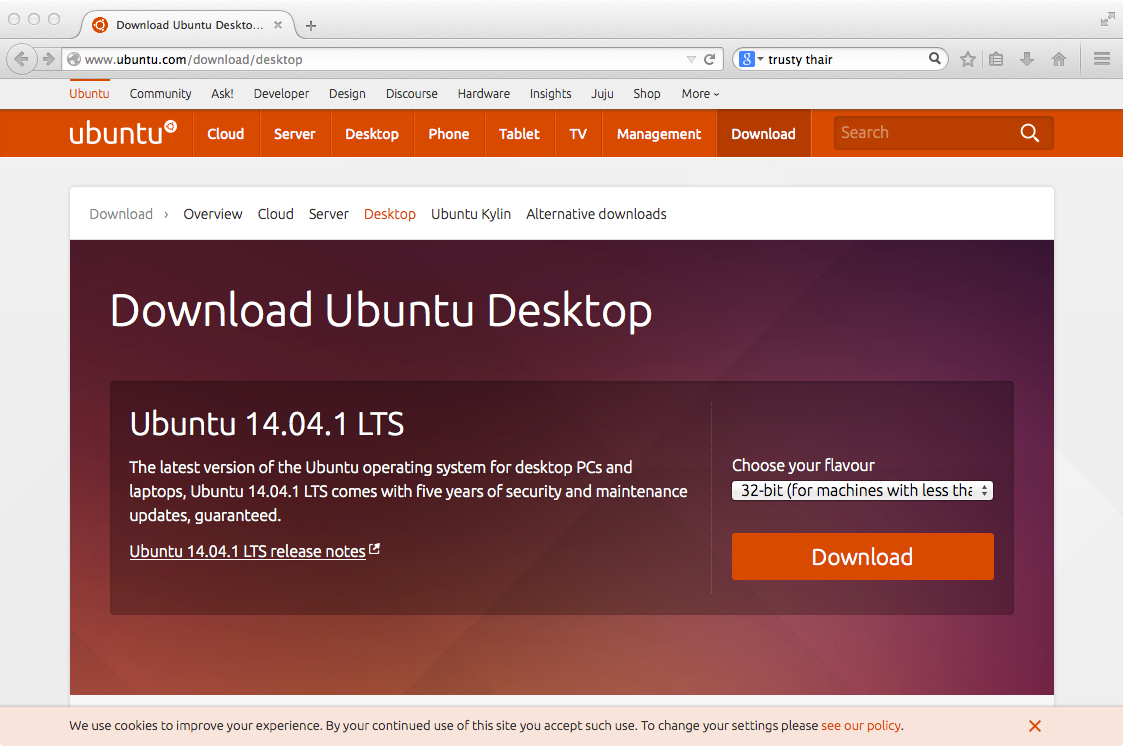
Task: Click the site search magnifier icon
Action: click(x=1030, y=133)
